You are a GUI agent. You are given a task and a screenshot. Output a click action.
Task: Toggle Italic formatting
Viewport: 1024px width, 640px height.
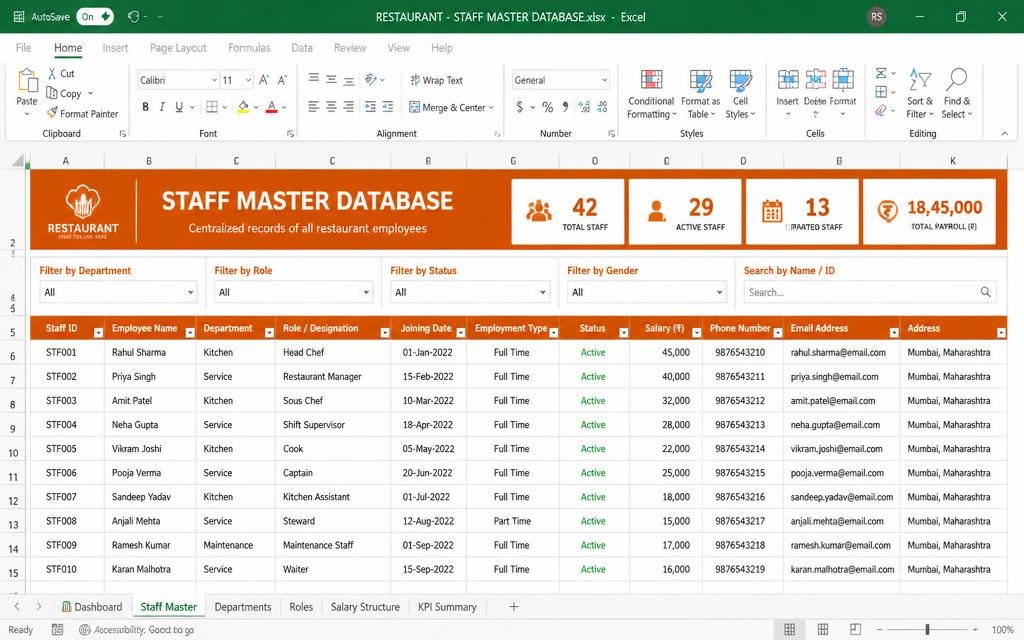click(x=162, y=106)
